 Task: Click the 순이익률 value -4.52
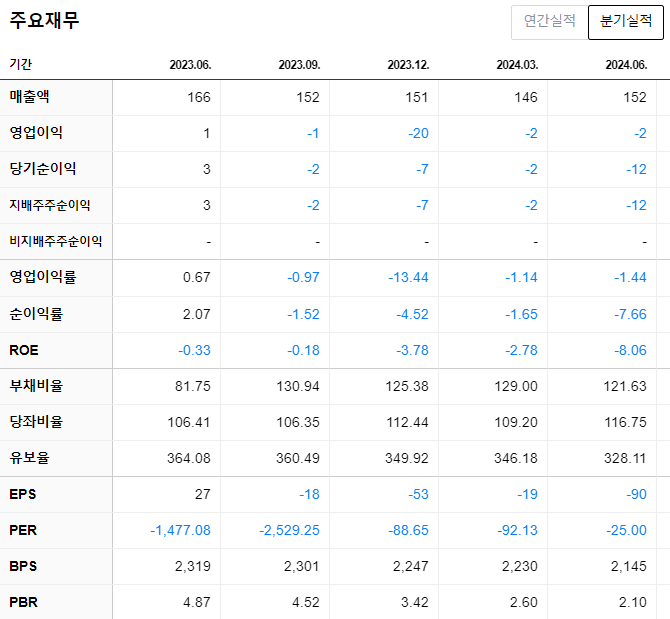pos(412,314)
